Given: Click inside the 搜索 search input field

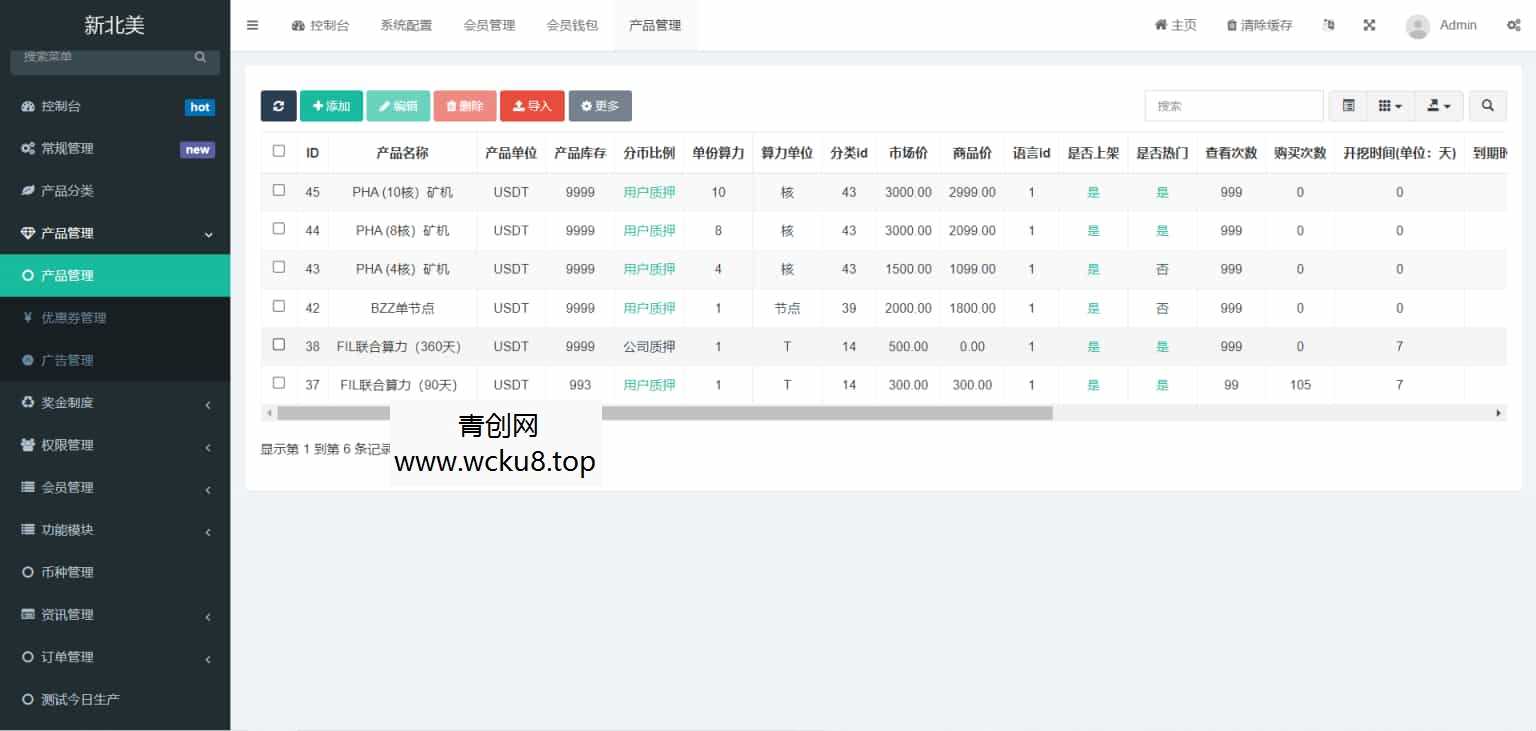Looking at the screenshot, I should (x=1233, y=105).
